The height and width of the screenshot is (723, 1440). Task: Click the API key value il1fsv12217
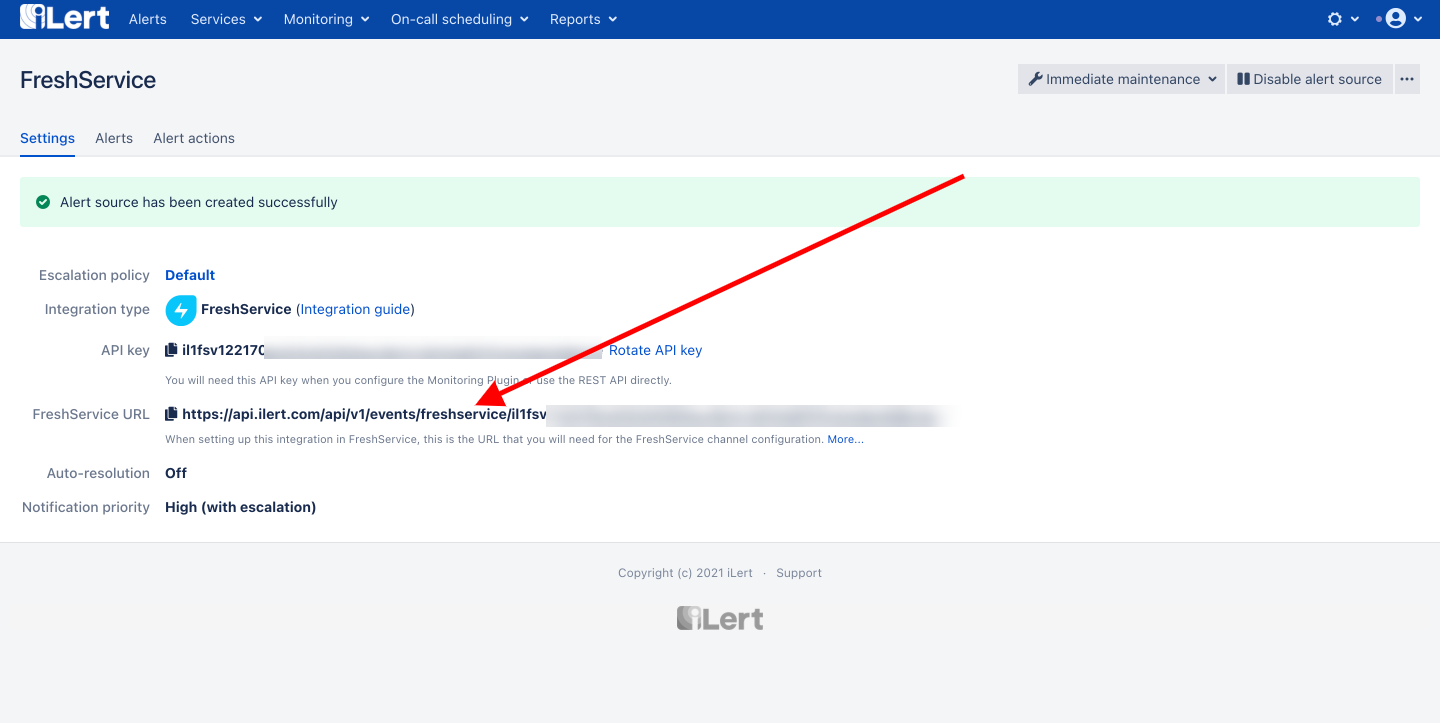click(x=224, y=350)
